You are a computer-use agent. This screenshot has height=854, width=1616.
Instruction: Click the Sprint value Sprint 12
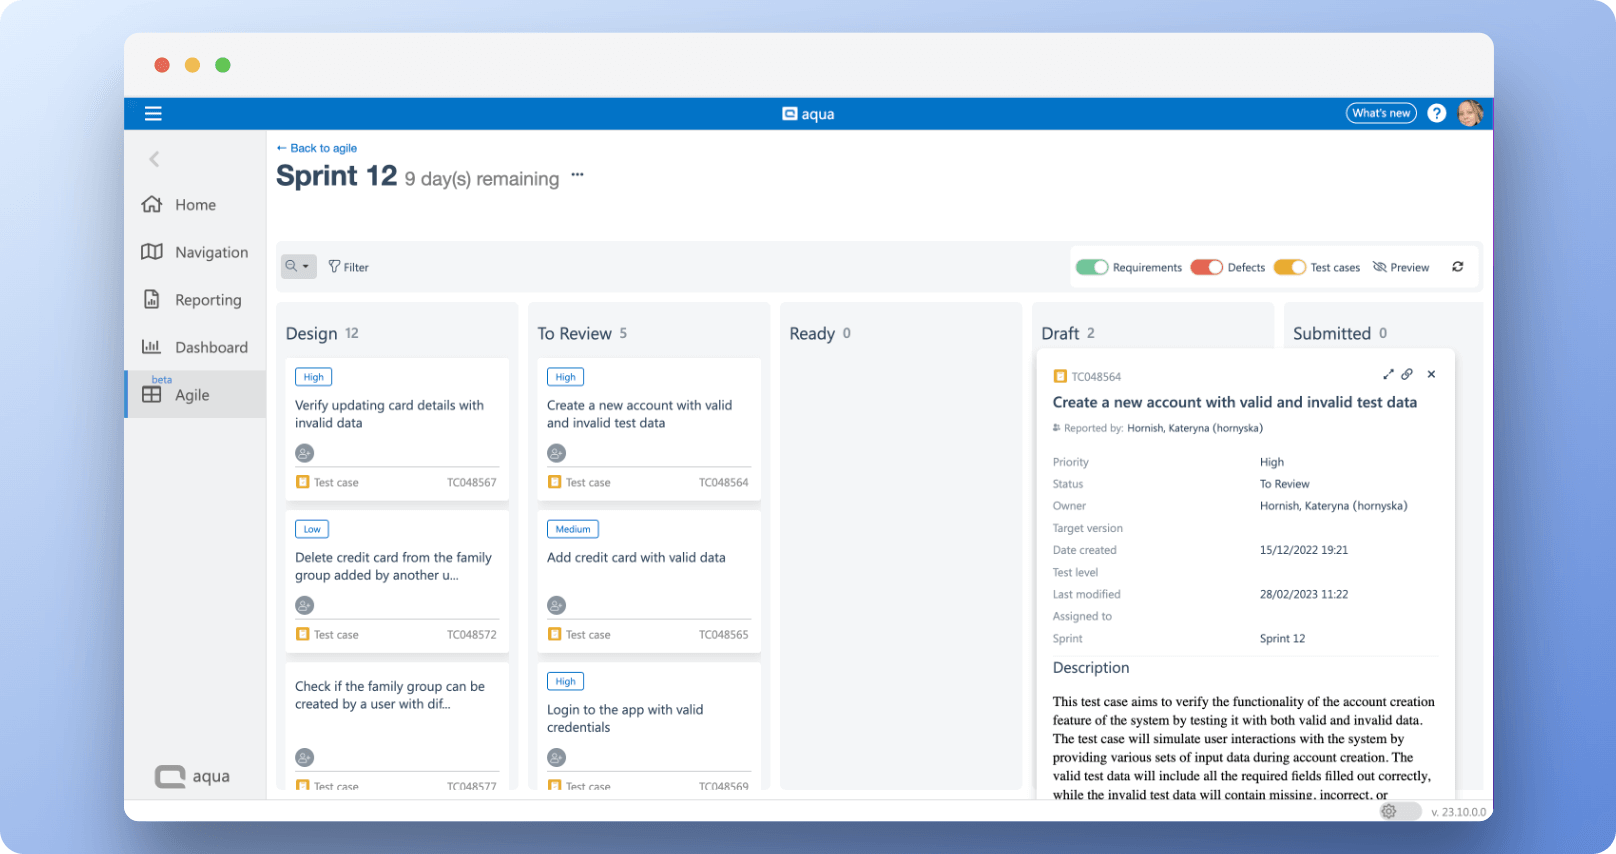click(1282, 638)
